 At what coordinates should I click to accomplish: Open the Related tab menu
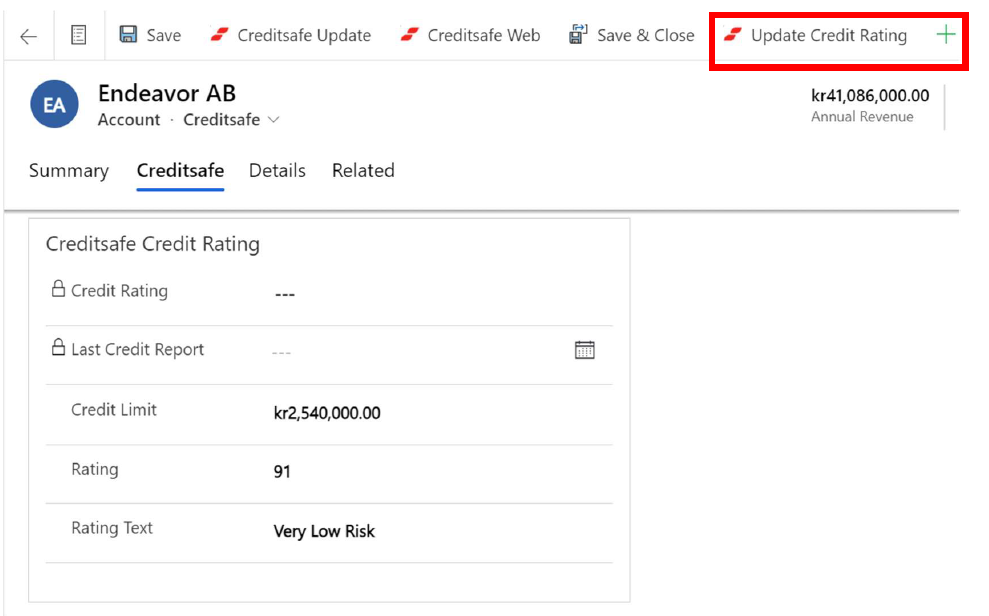pos(363,171)
